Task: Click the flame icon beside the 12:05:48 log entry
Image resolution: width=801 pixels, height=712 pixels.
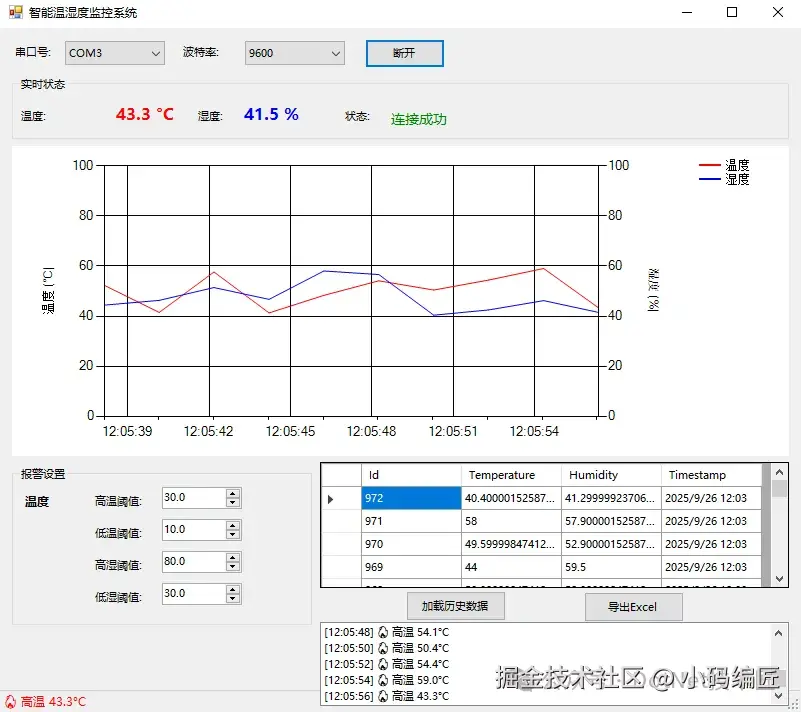Action: coord(384,631)
